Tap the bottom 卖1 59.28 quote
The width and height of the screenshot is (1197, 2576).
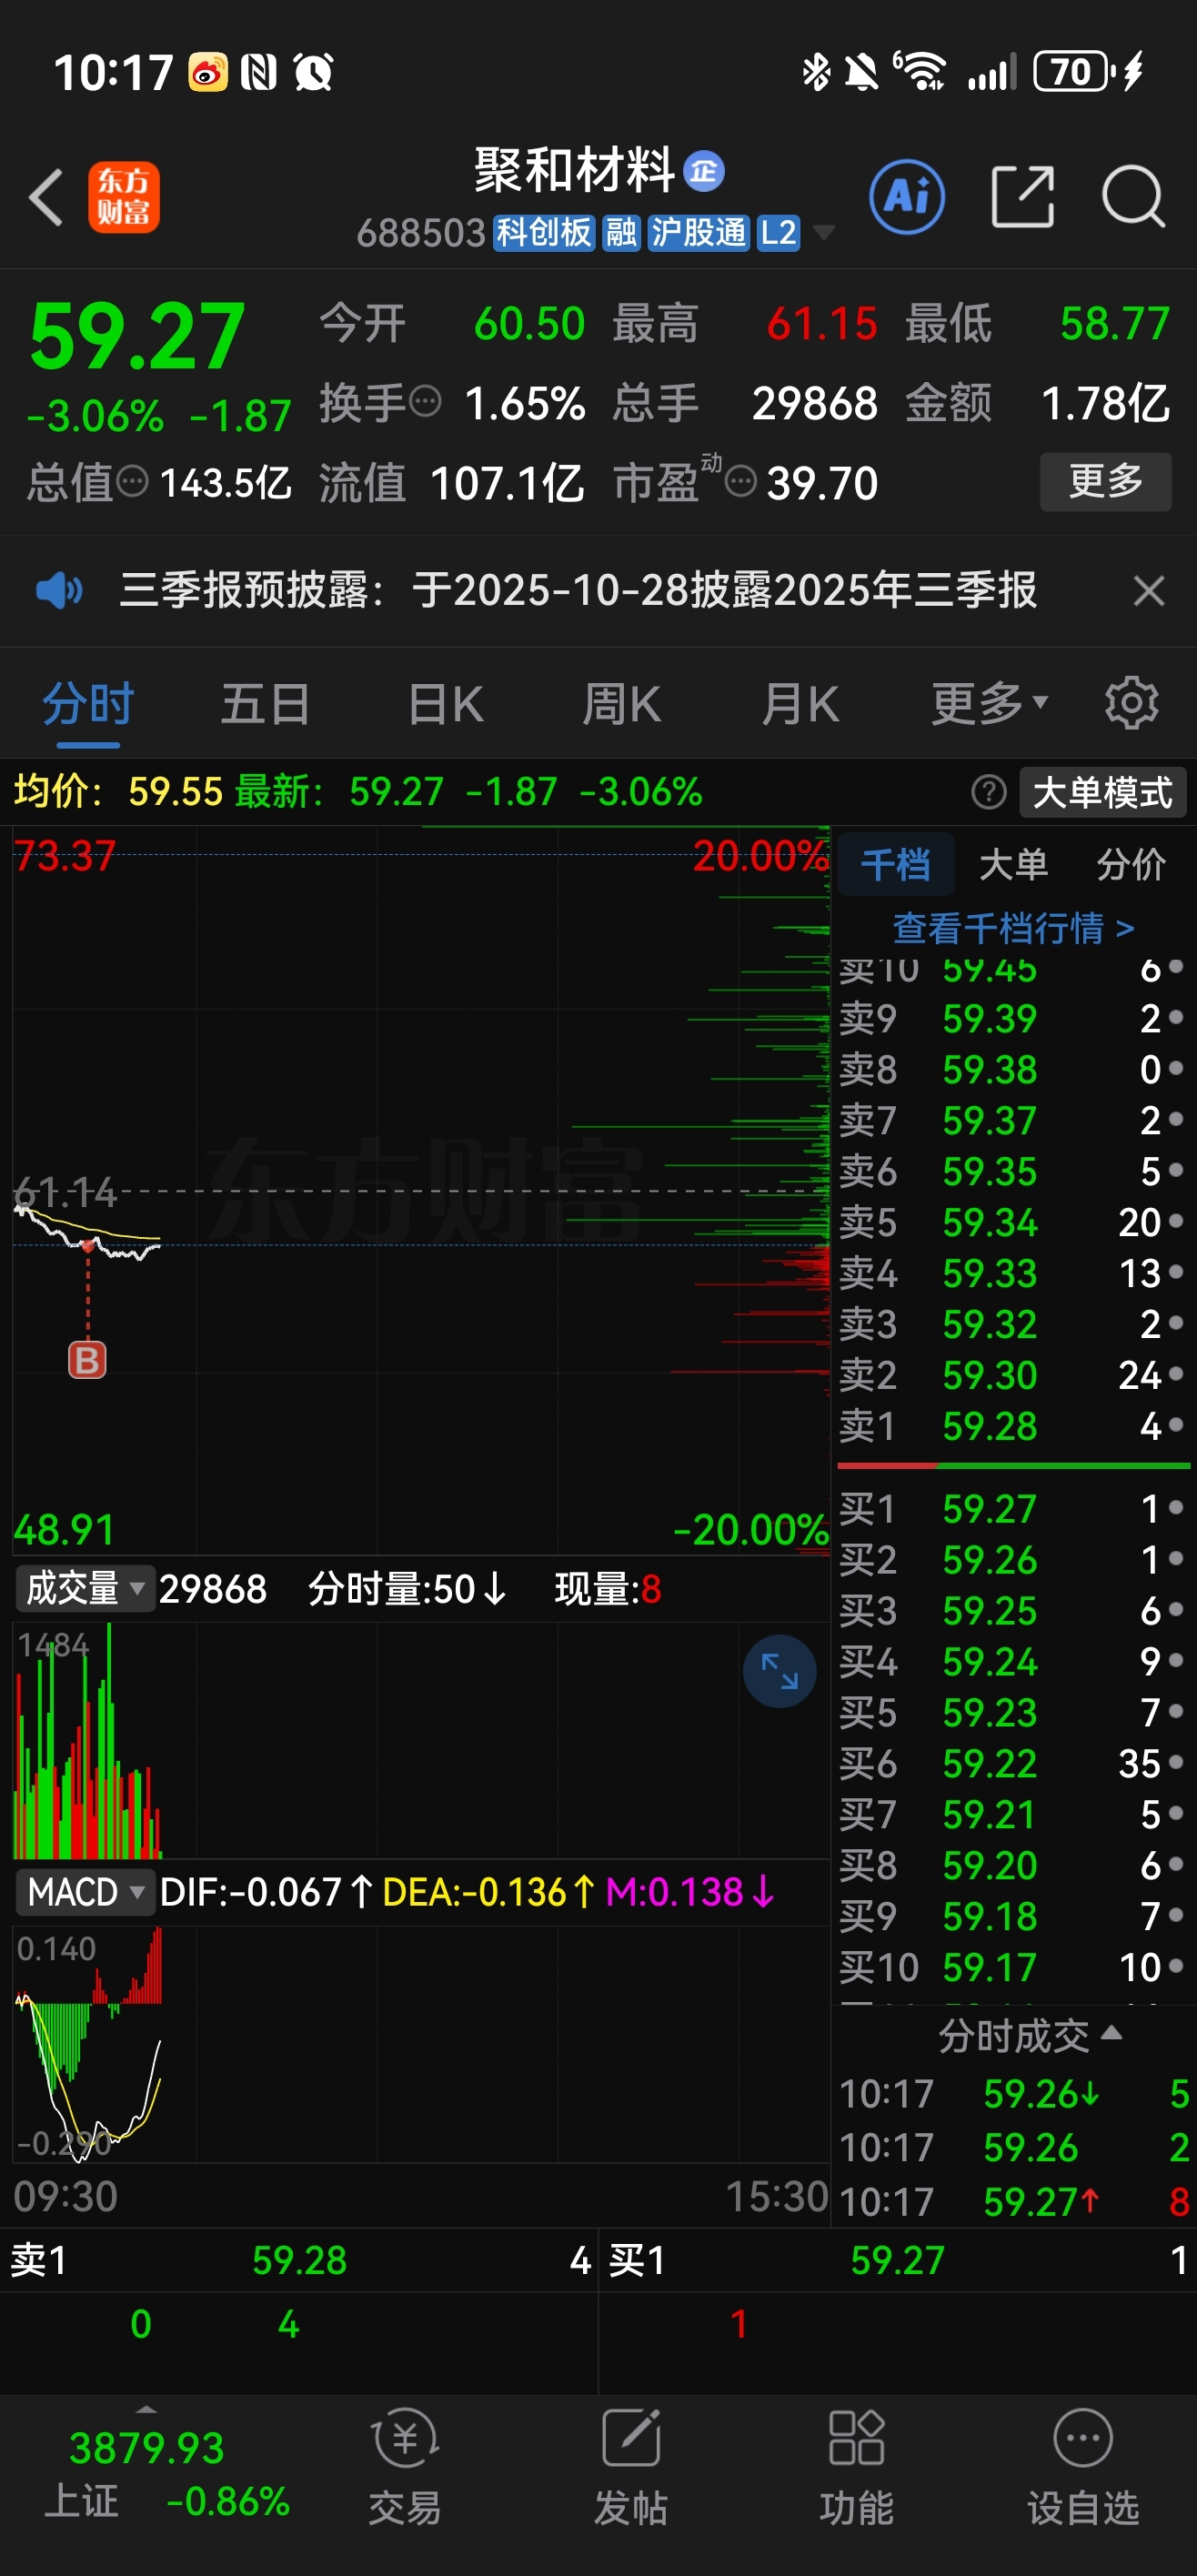coord(299,2260)
